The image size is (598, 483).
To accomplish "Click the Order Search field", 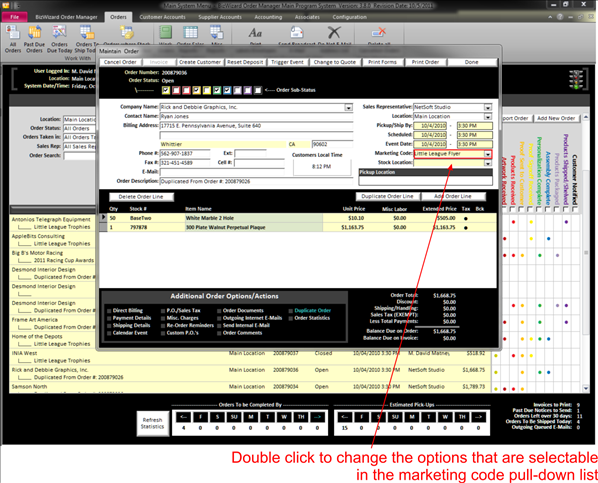I will (x=79, y=156).
